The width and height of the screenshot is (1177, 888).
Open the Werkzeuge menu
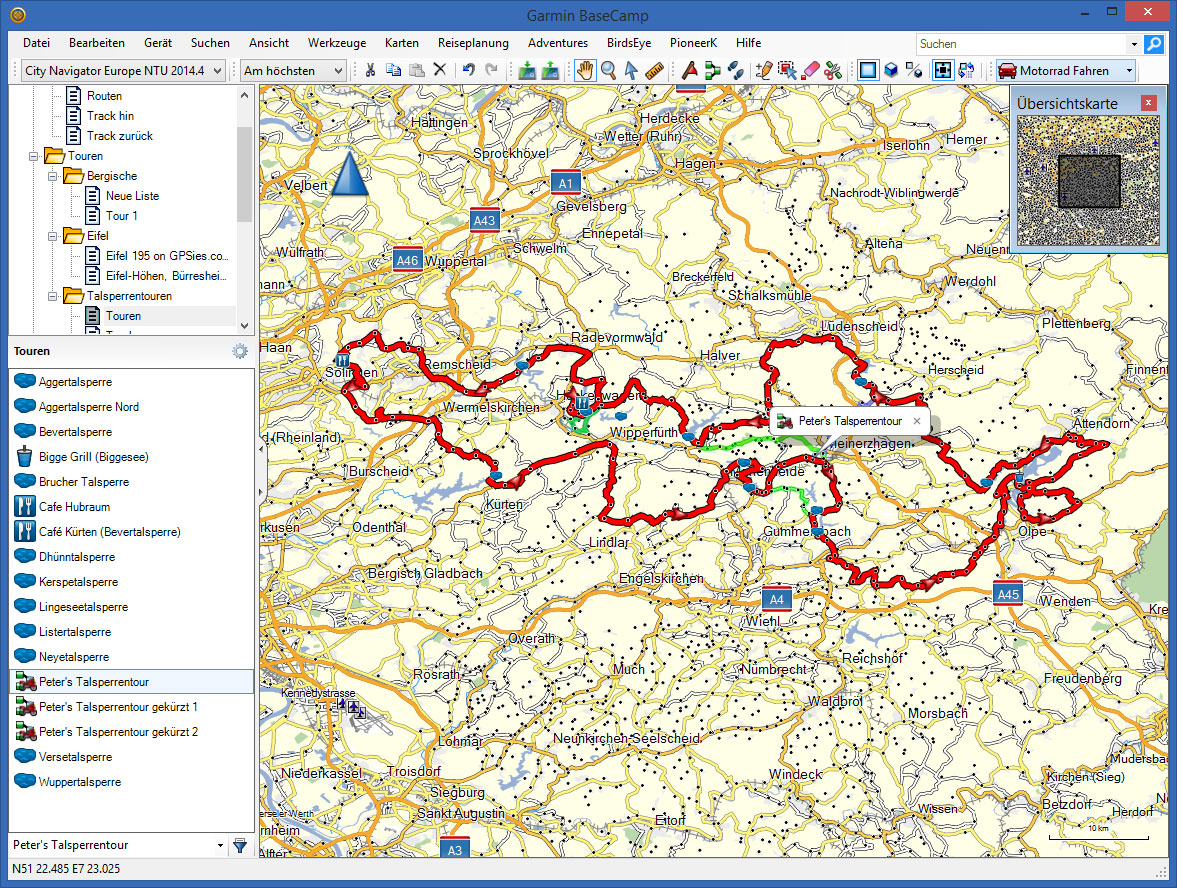click(337, 43)
